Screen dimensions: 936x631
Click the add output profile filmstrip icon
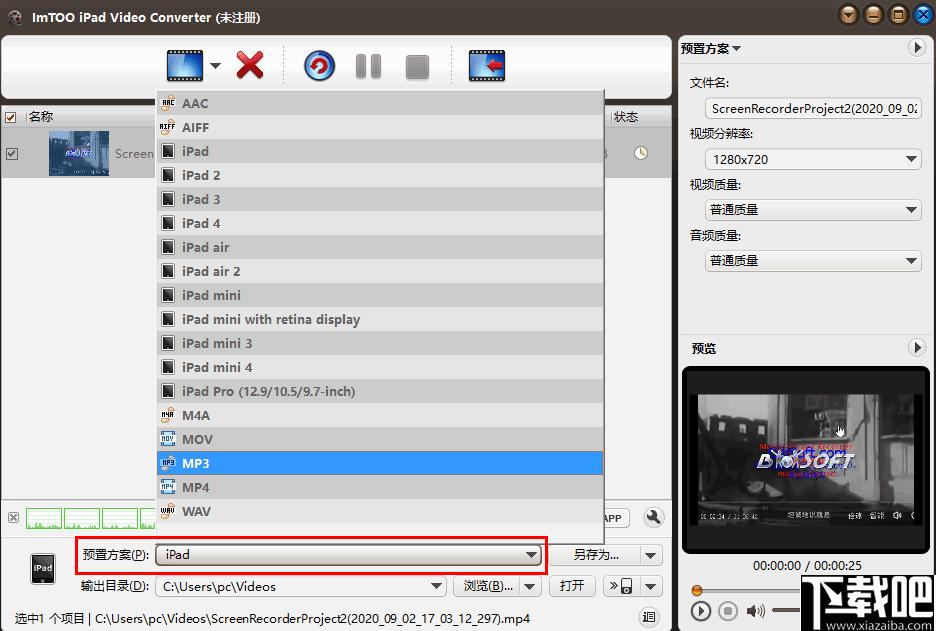pos(487,66)
